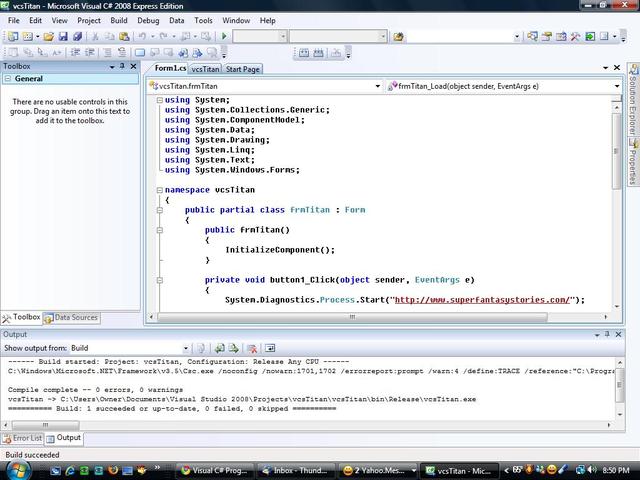640x480 pixels.
Task: Collapse the namespace vcsTitan outlining block
Action: pyautogui.click(x=160, y=190)
